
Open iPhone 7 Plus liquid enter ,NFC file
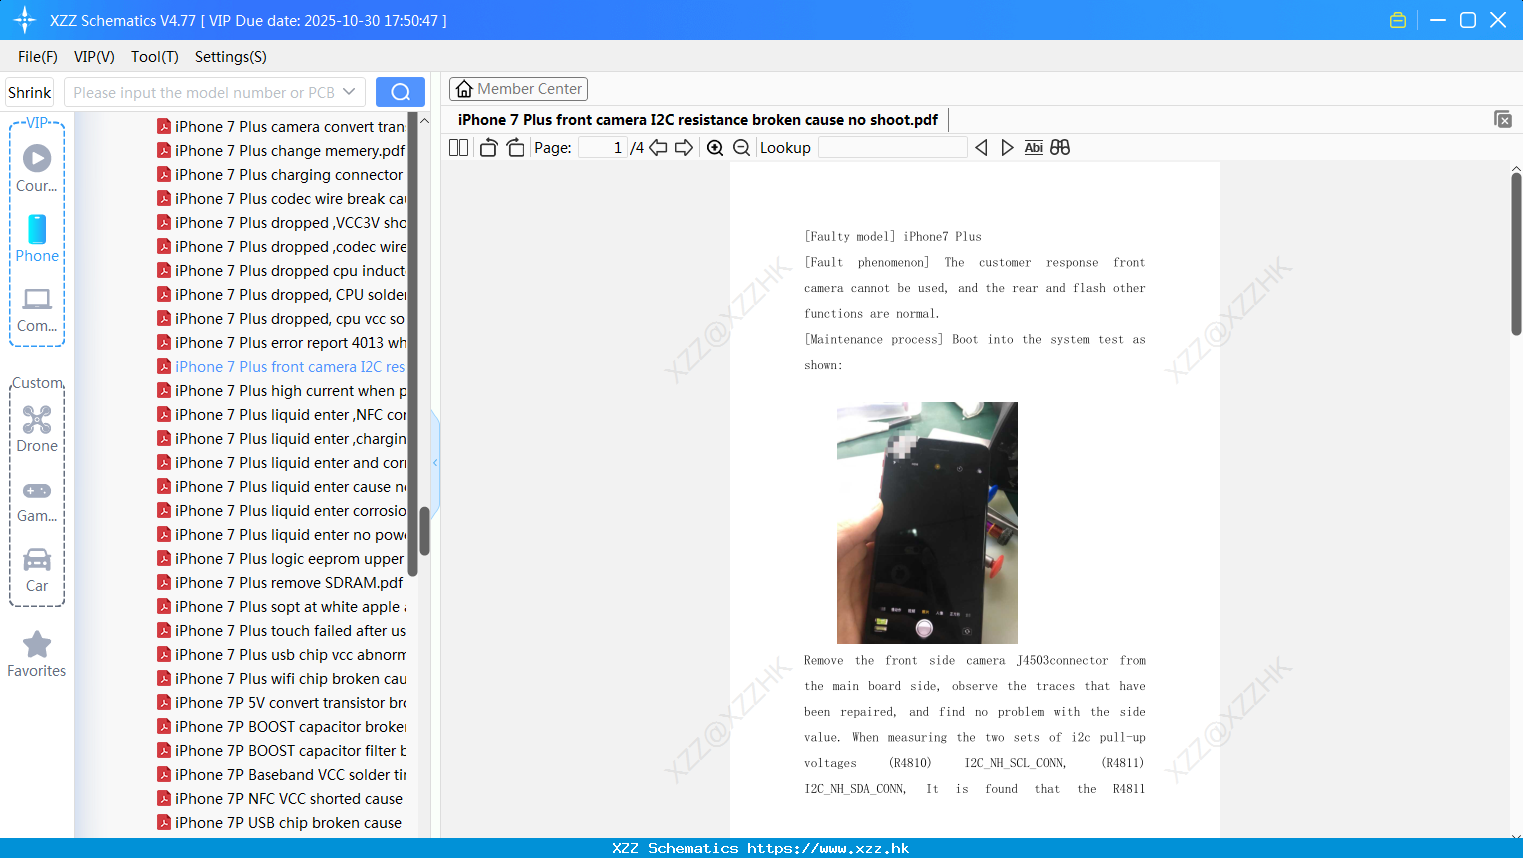click(x=281, y=415)
